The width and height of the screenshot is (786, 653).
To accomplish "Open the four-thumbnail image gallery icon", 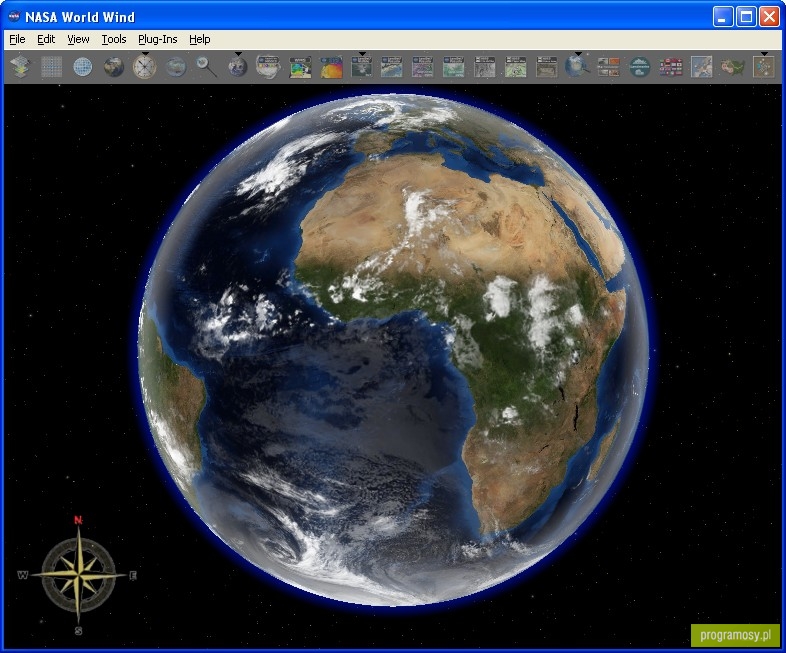I will point(609,67).
